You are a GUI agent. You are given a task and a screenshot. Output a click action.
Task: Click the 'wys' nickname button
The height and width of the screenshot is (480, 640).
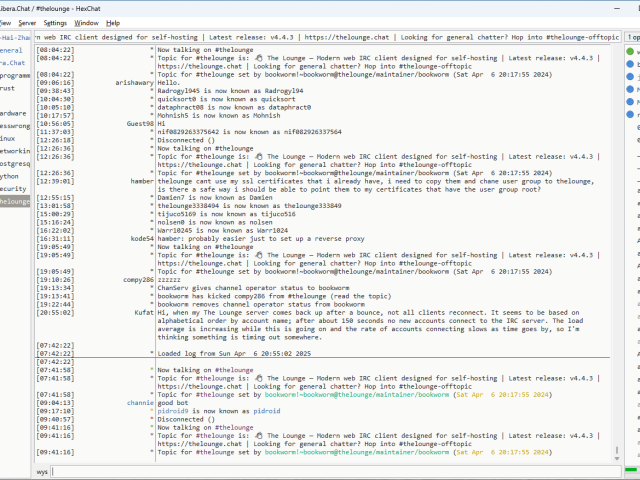(42, 470)
